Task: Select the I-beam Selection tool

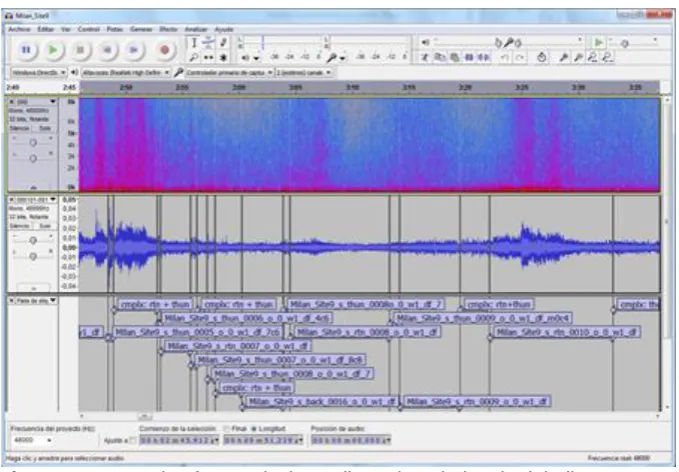Action: coord(194,43)
